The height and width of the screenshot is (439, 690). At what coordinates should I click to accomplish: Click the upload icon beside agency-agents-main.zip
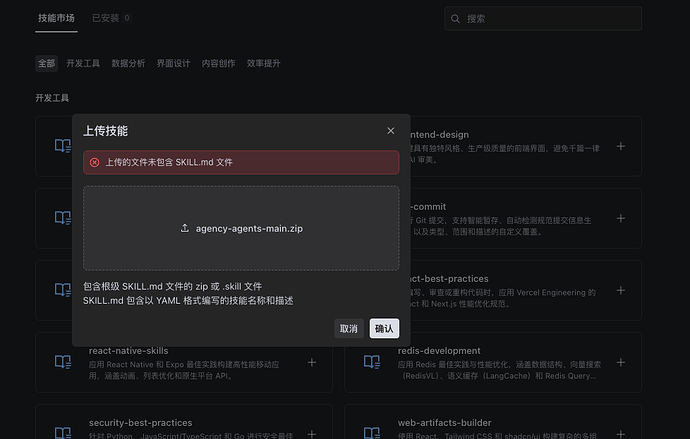tap(185, 228)
